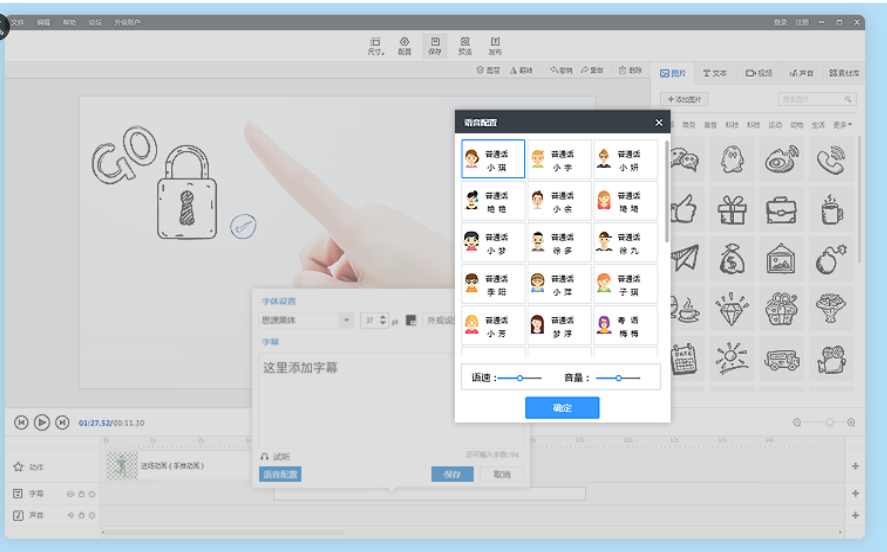
Task: Insert the penguin doodle image
Action: pos(732,159)
